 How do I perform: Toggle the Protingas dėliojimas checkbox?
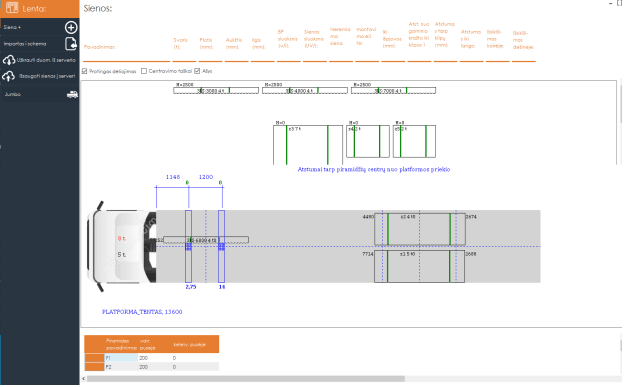85,71
